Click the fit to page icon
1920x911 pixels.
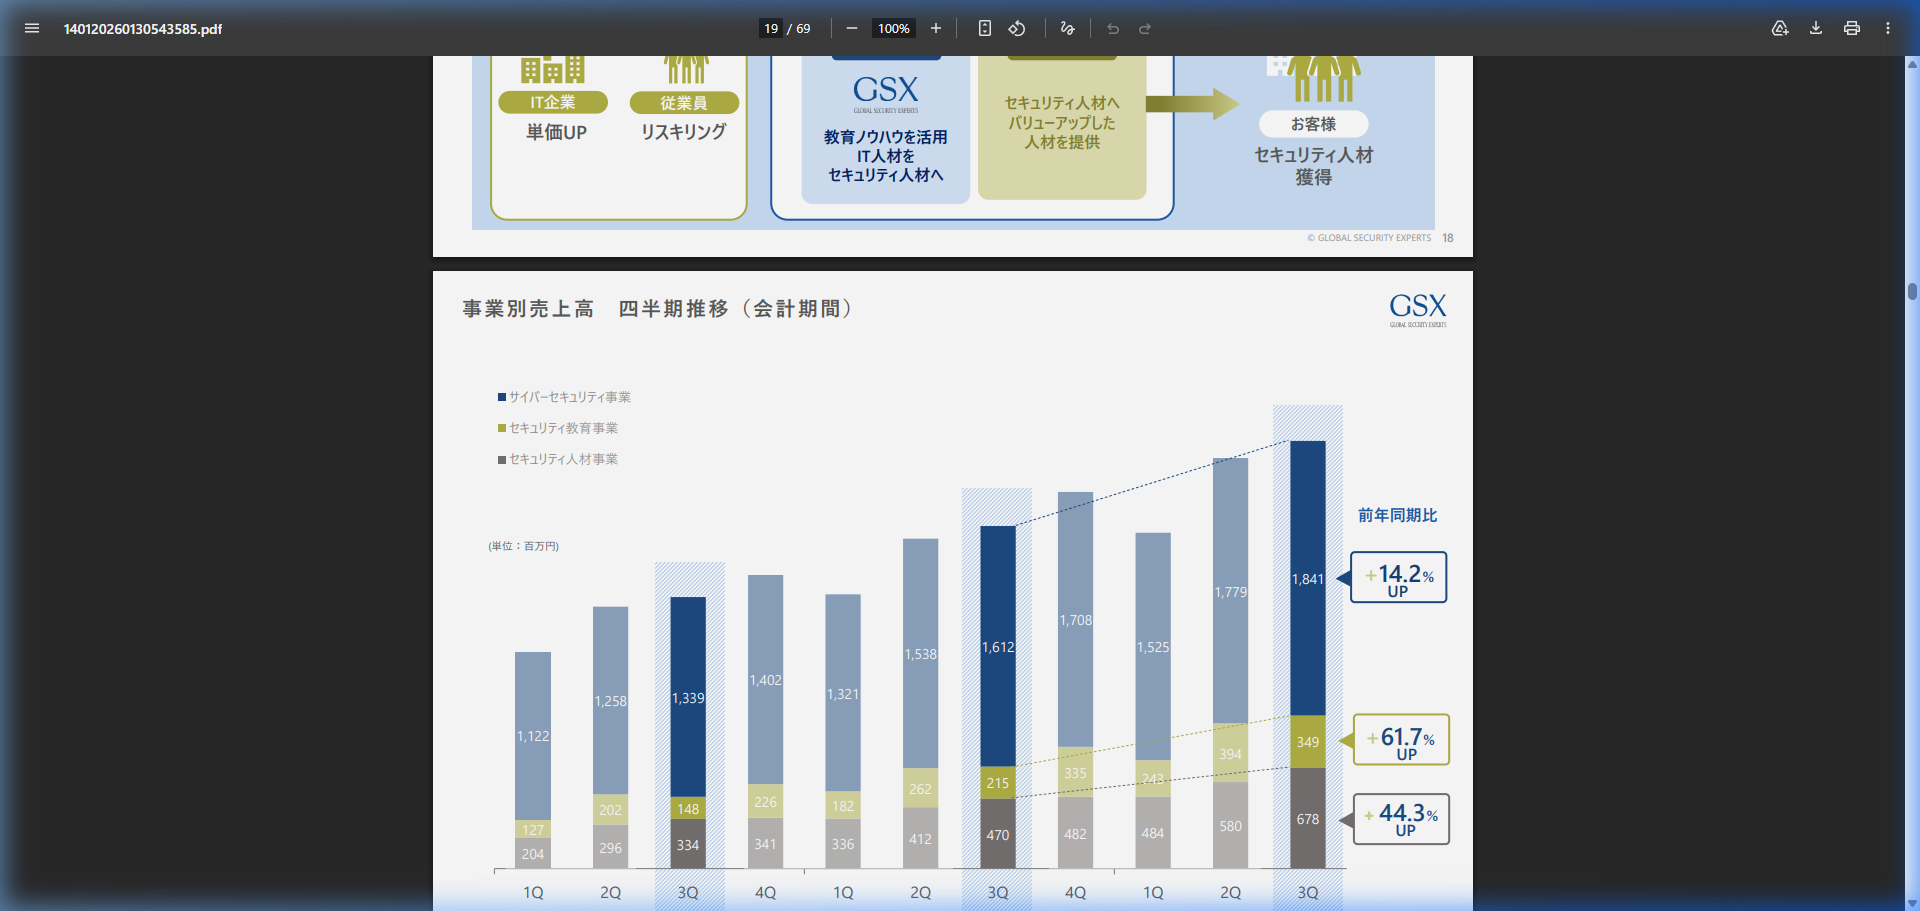[x=985, y=28]
